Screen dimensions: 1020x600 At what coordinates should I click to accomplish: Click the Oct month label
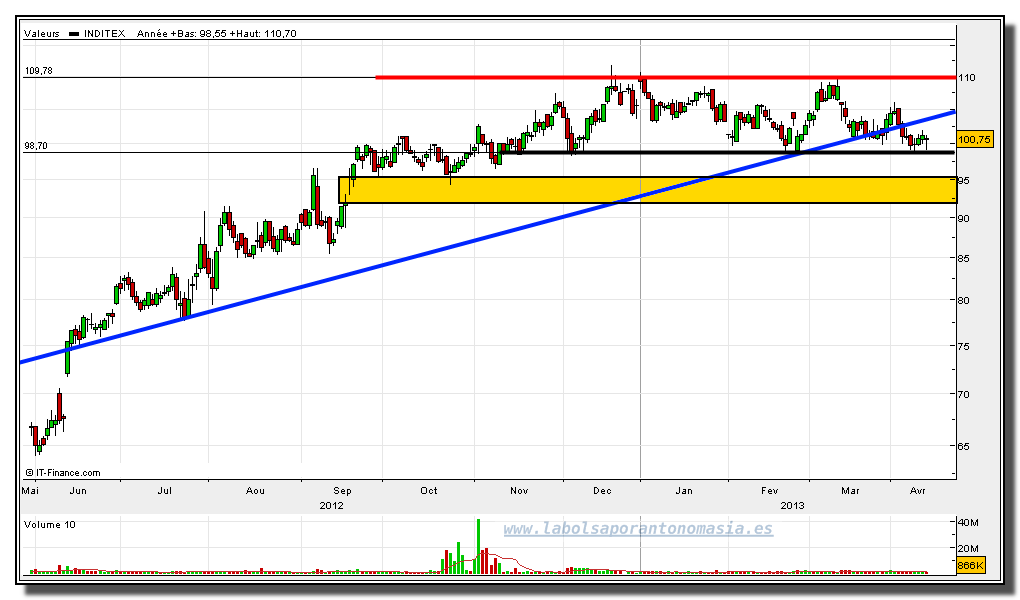click(x=429, y=491)
